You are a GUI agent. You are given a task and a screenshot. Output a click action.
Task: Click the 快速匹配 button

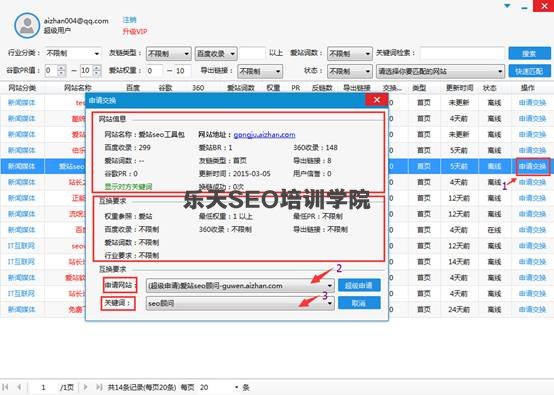pyautogui.click(x=529, y=71)
